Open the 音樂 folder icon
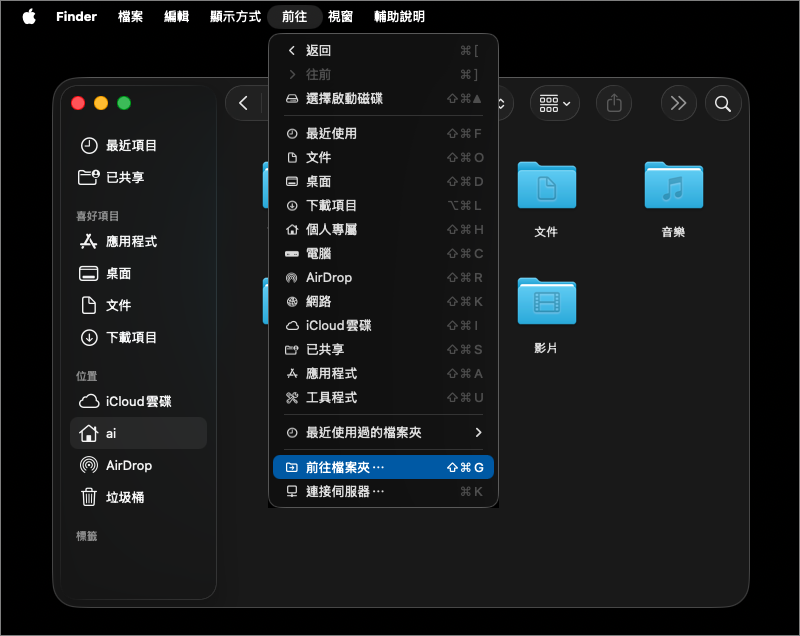 point(673,186)
